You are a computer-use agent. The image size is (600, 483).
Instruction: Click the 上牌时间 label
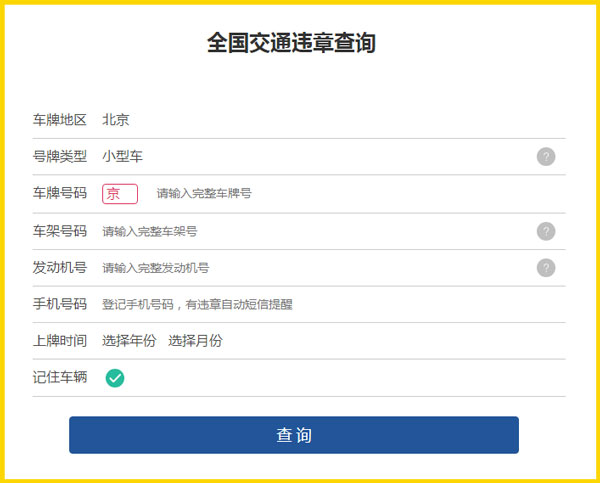point(60,341)
